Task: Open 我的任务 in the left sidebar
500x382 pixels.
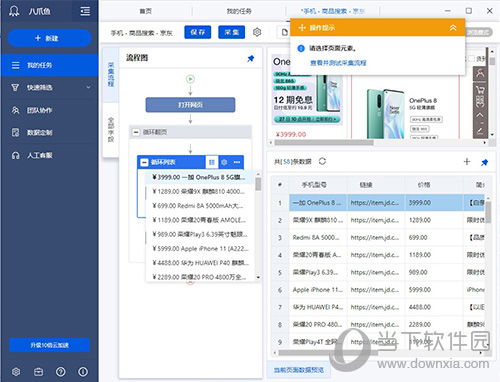Action: pyautogui.click(x=49, y=65)
